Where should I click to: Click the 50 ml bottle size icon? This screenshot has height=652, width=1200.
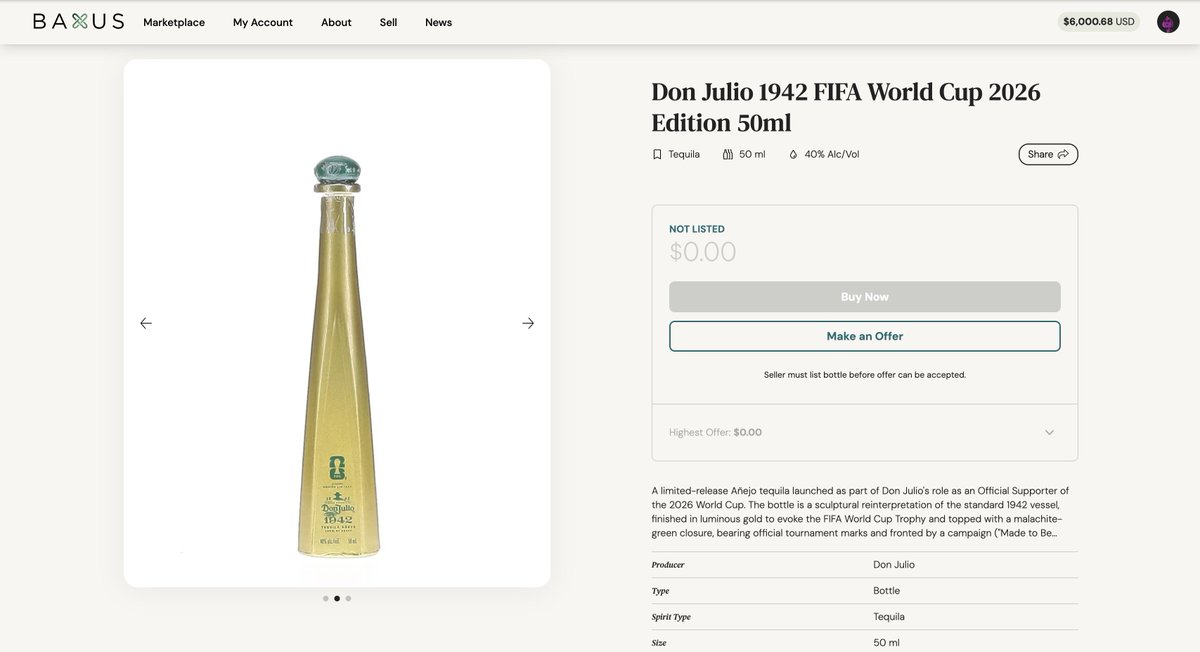[x=728, y=154]
